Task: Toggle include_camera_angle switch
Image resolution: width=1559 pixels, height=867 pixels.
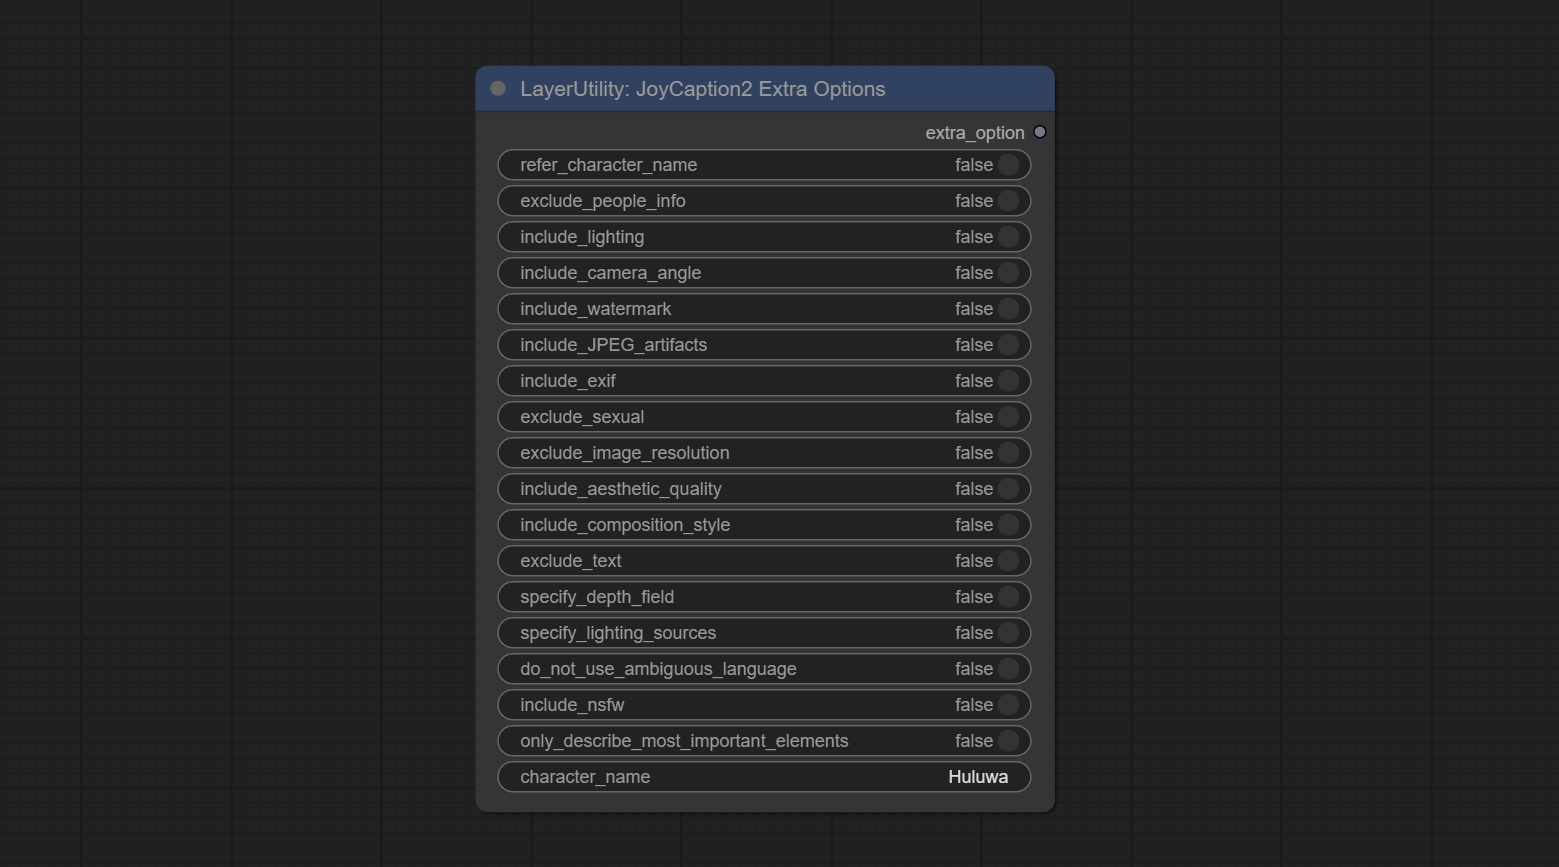Action: click(764, 273)
